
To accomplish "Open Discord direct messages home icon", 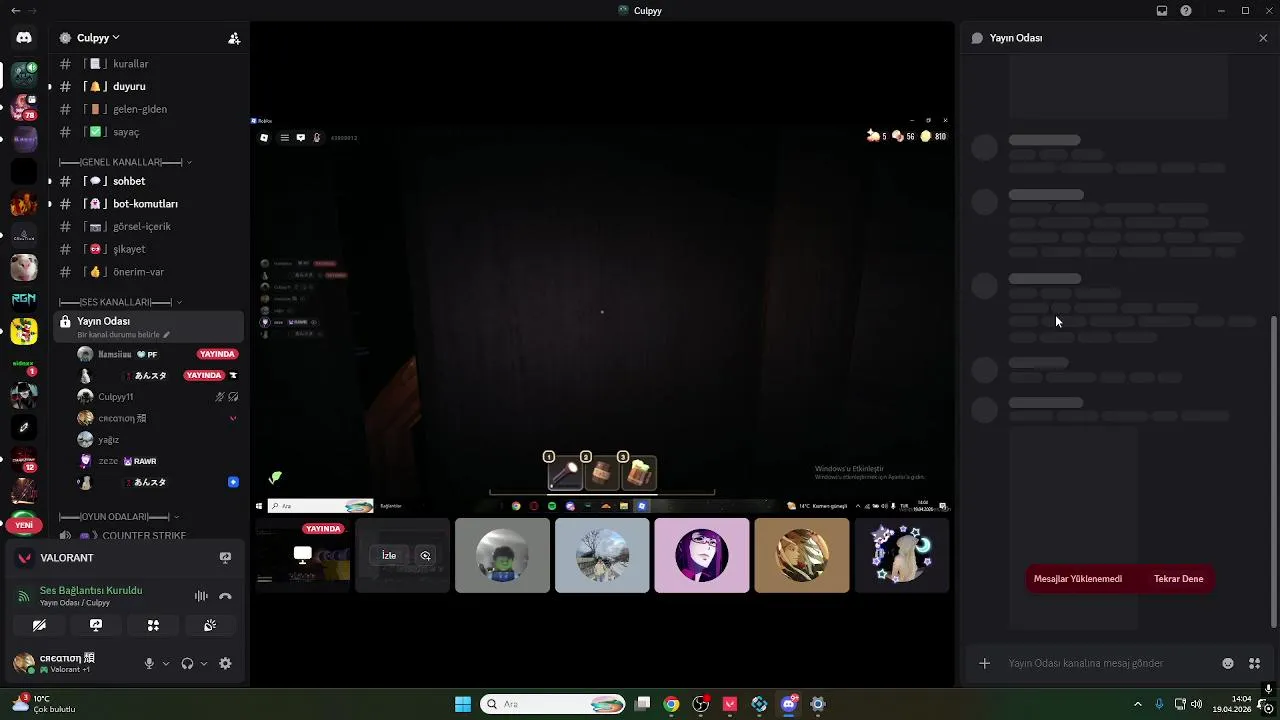I will click(24, 37).
